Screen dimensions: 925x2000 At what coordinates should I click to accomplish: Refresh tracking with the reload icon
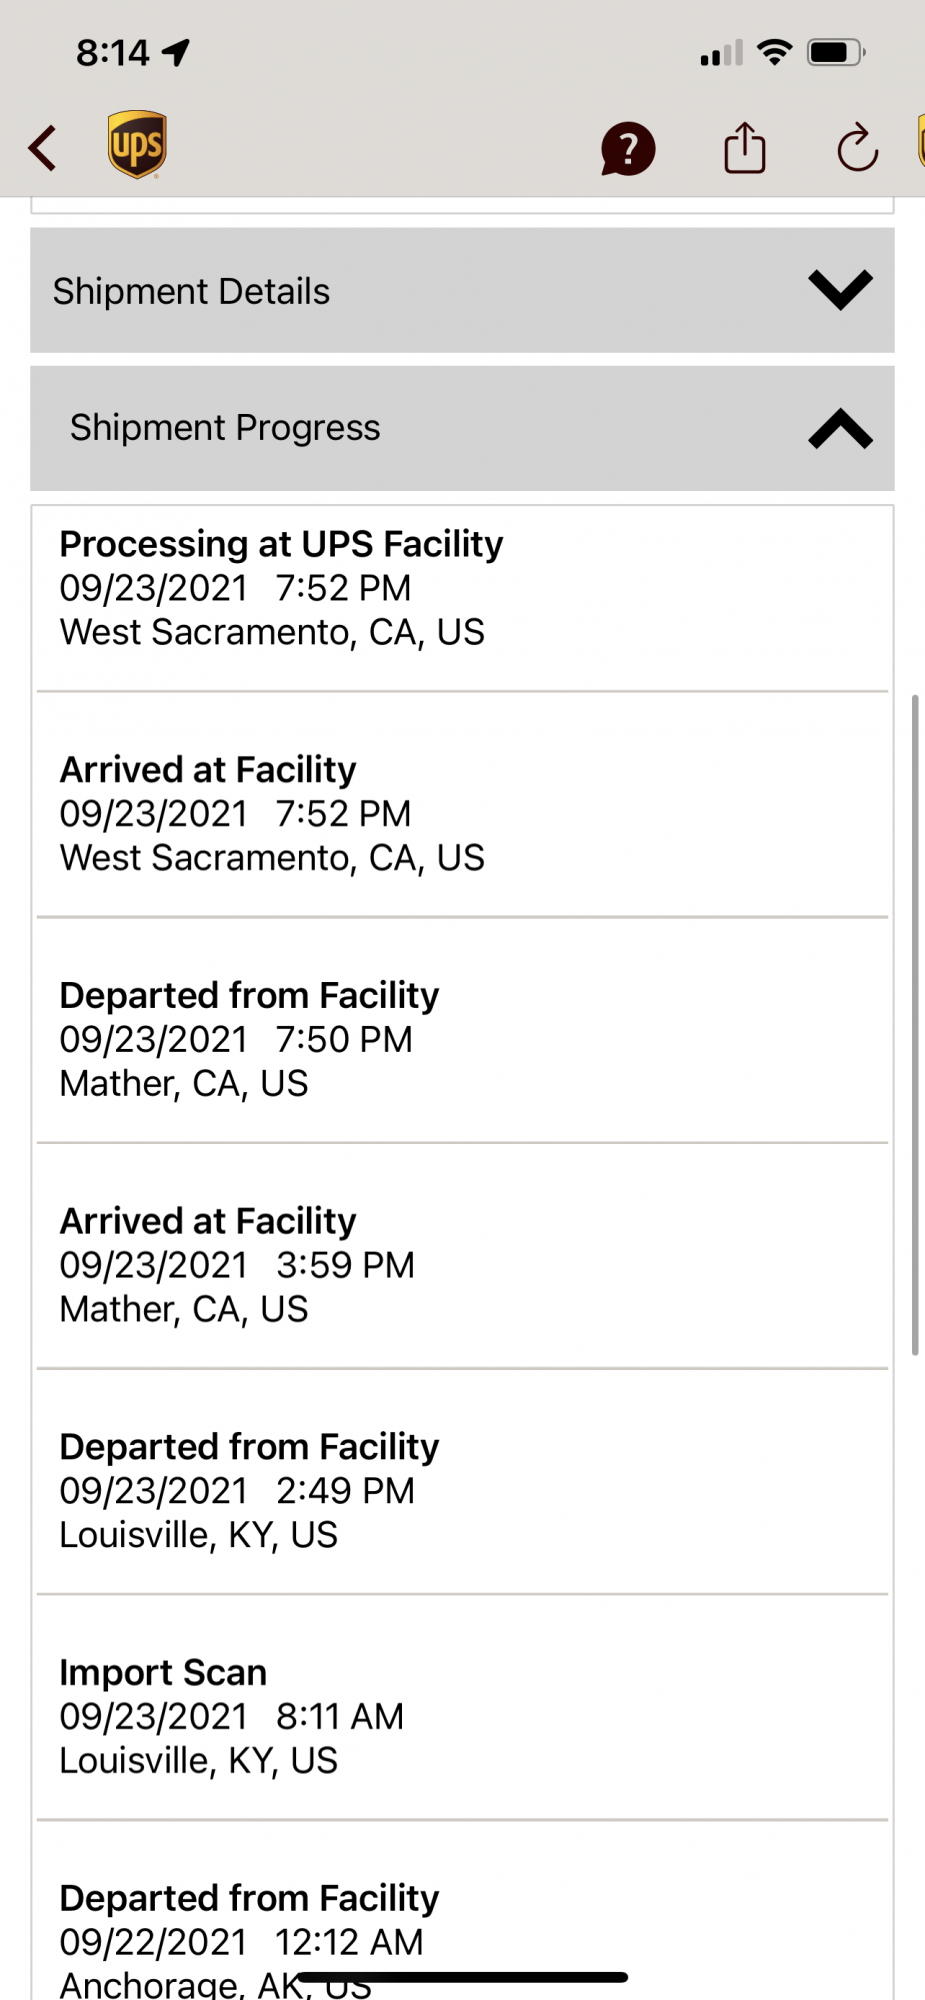coord(857,149)
